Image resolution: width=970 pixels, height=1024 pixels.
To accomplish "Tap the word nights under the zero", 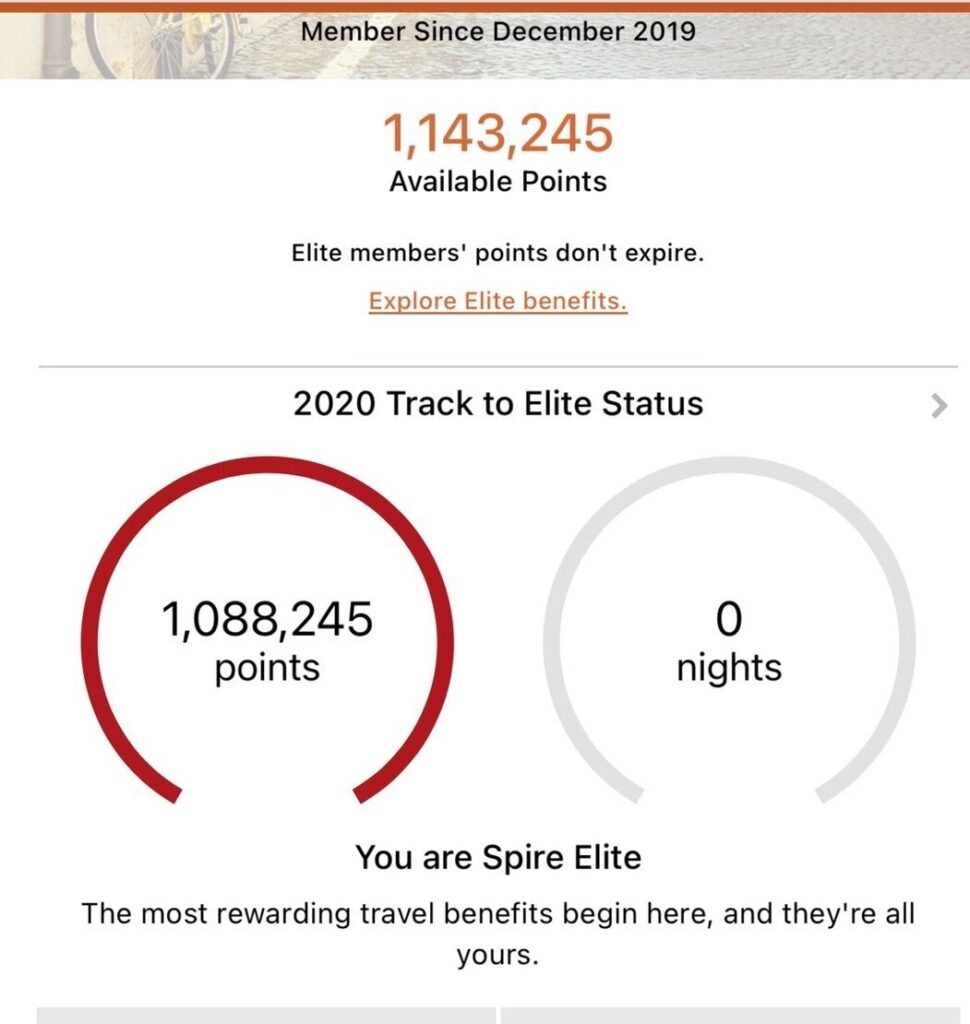I will tap(729, 667).
